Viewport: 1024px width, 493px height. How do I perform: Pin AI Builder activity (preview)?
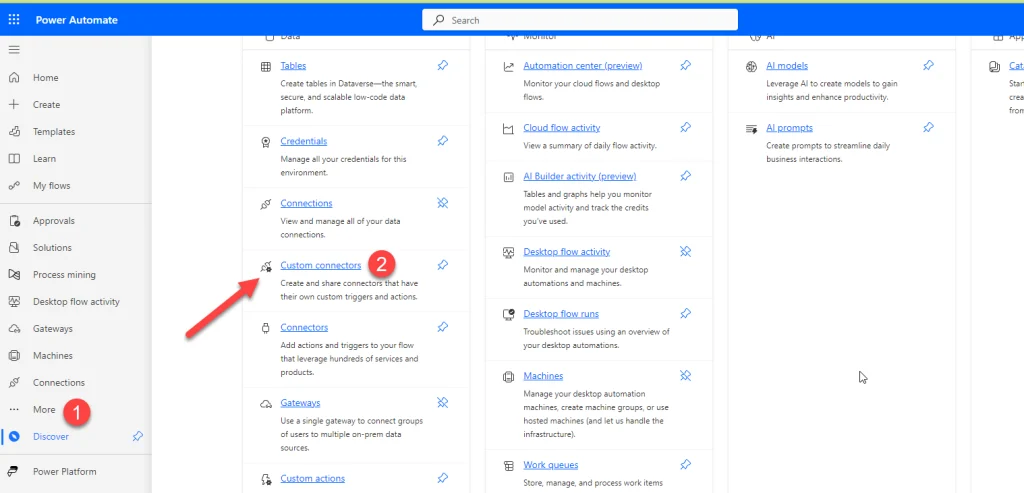(x=685, y=176)
